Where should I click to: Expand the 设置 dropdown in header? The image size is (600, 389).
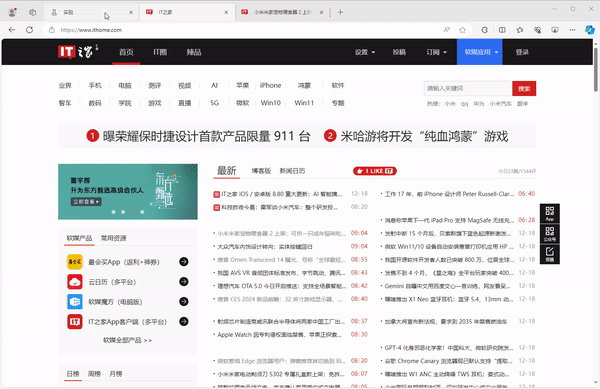click(x=365, y=52)
